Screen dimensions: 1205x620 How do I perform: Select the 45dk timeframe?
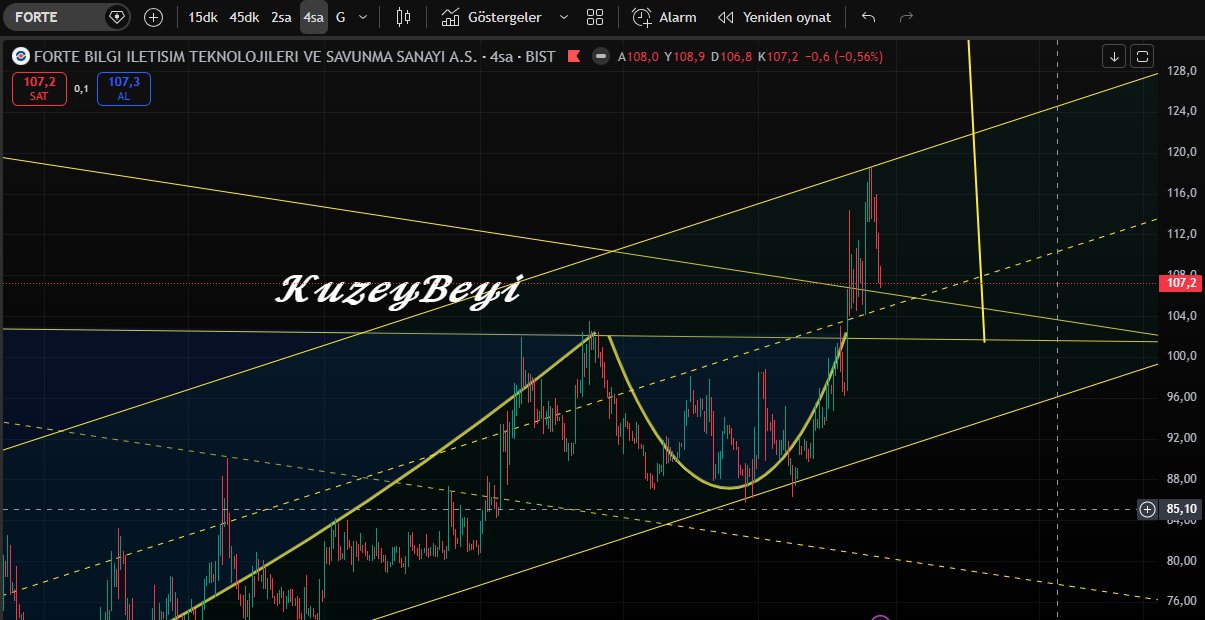click(x=243, y=17)
